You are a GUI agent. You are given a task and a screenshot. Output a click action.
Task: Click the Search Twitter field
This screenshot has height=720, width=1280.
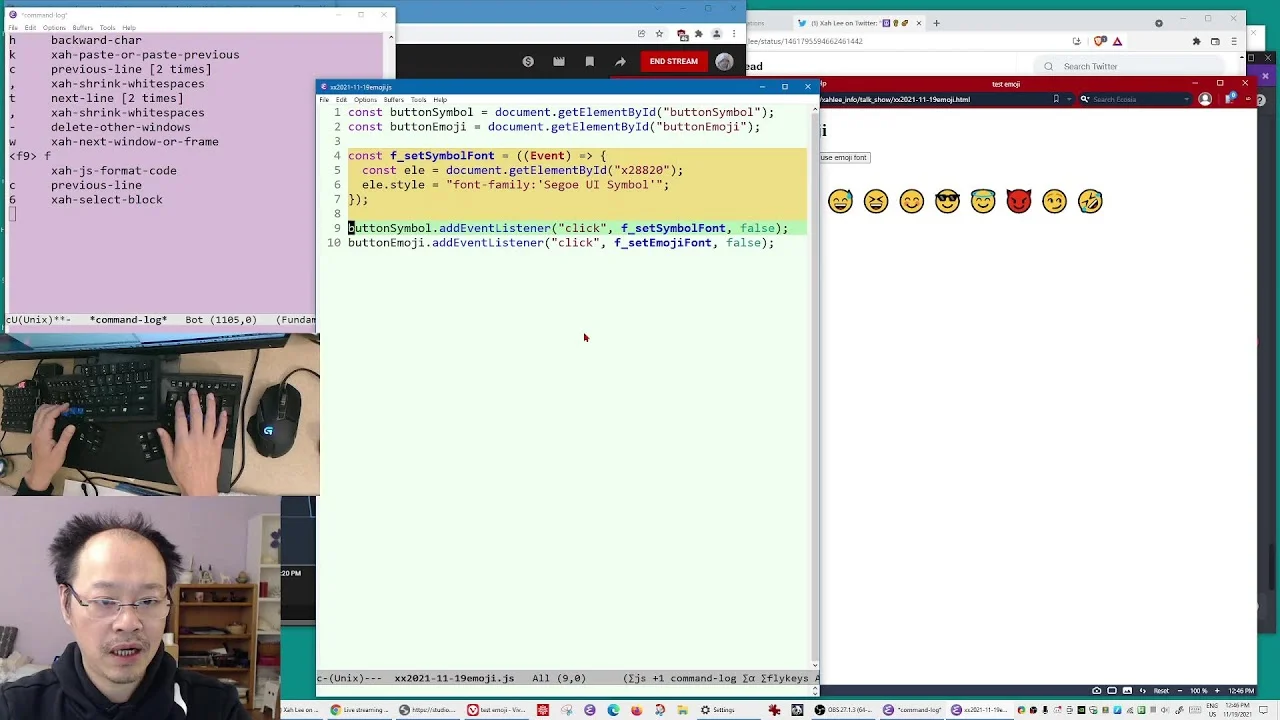point(1130,67)
